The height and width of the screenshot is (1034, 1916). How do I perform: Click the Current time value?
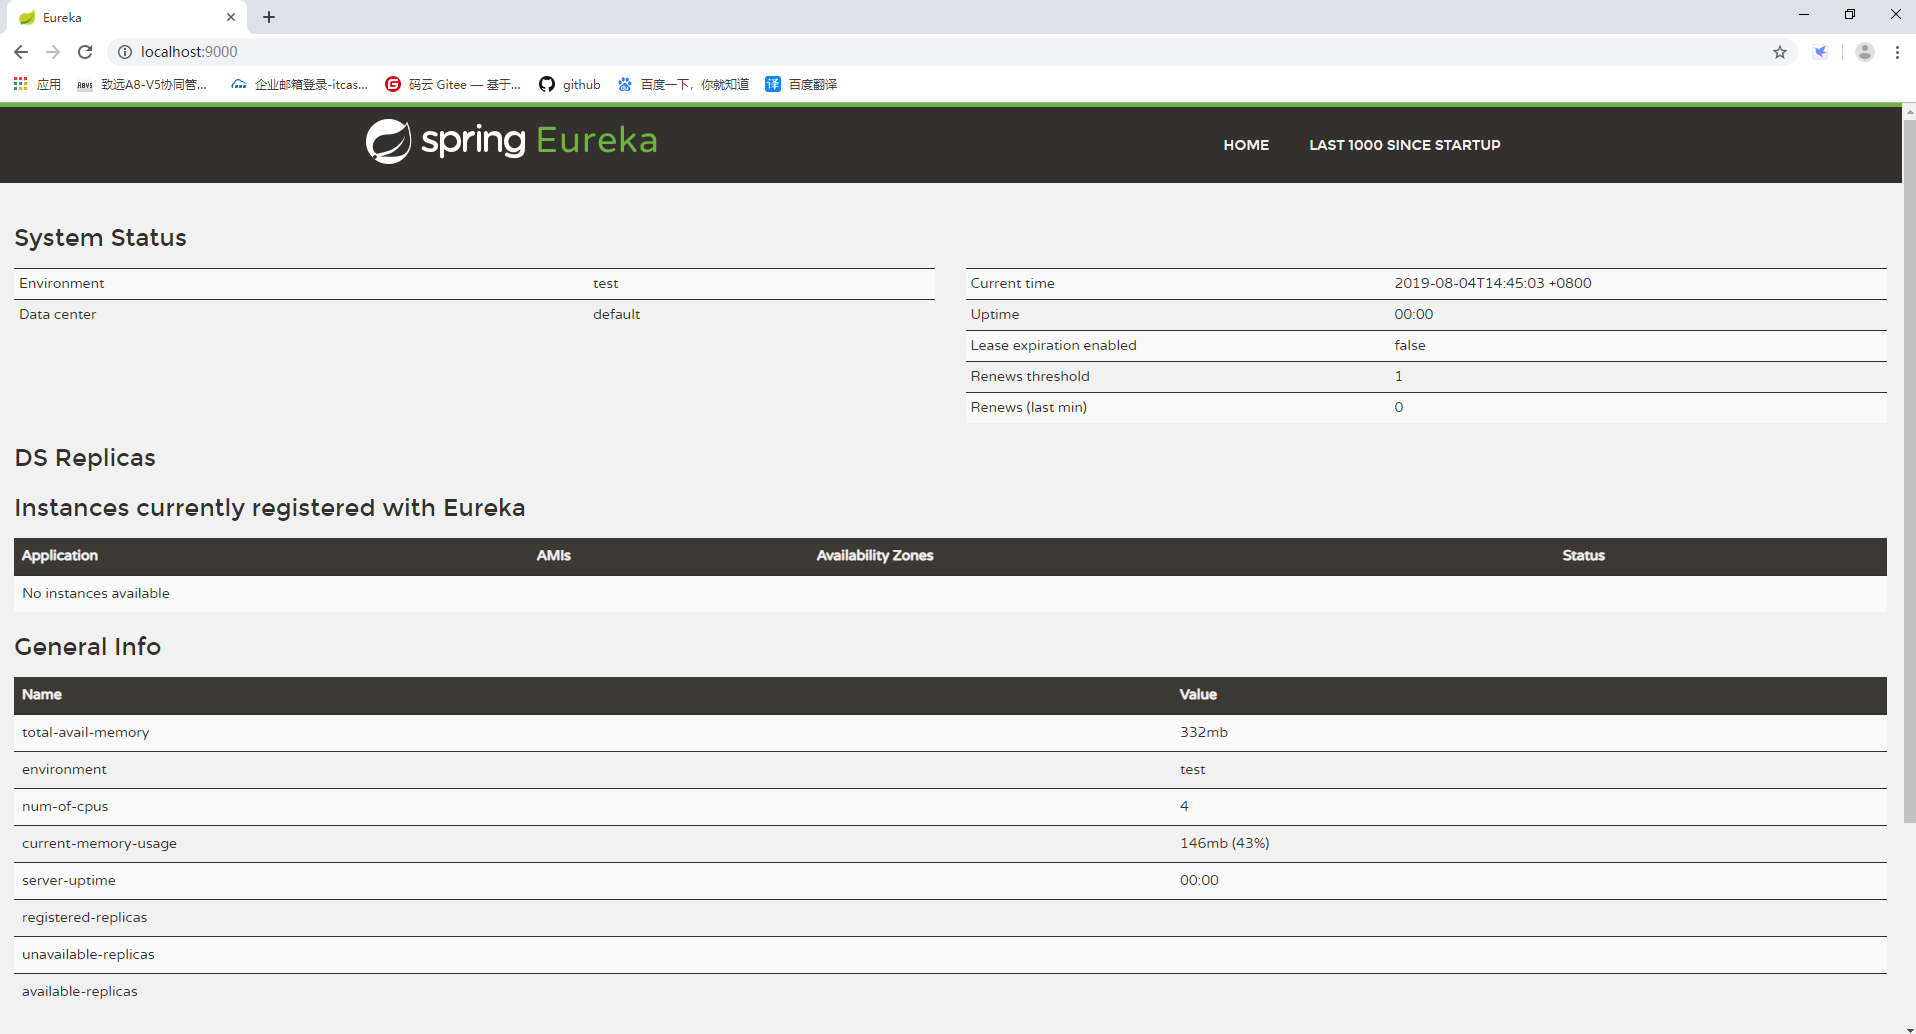[x=1493, y=283]
